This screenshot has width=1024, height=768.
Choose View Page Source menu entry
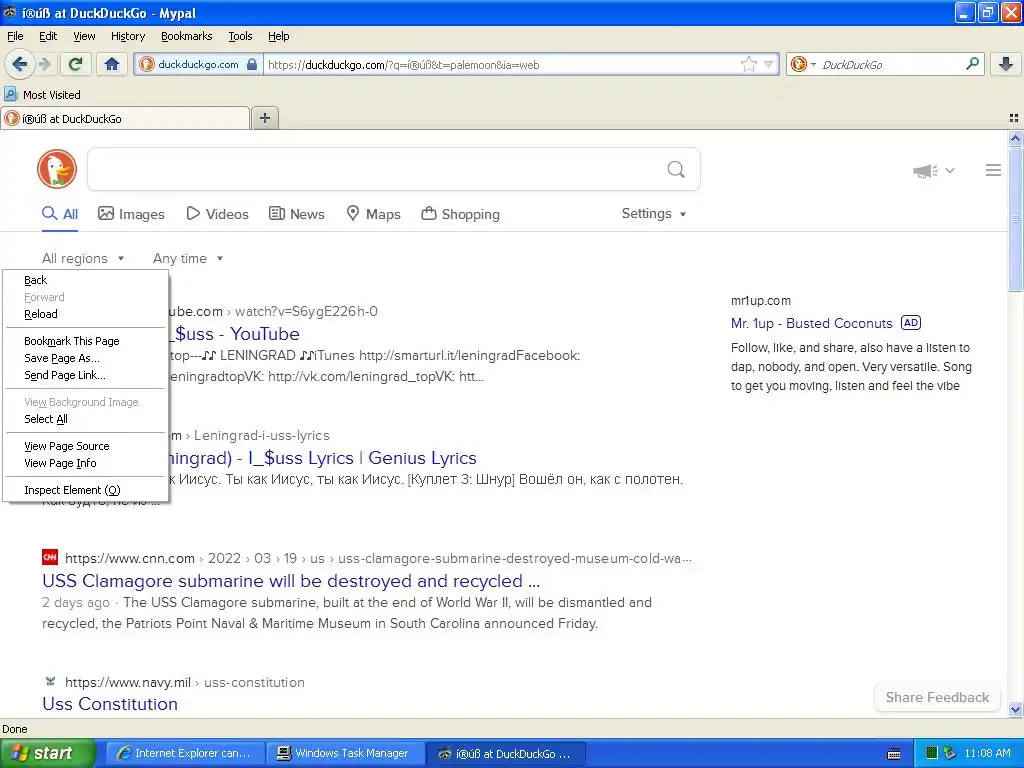coord(86,446)
